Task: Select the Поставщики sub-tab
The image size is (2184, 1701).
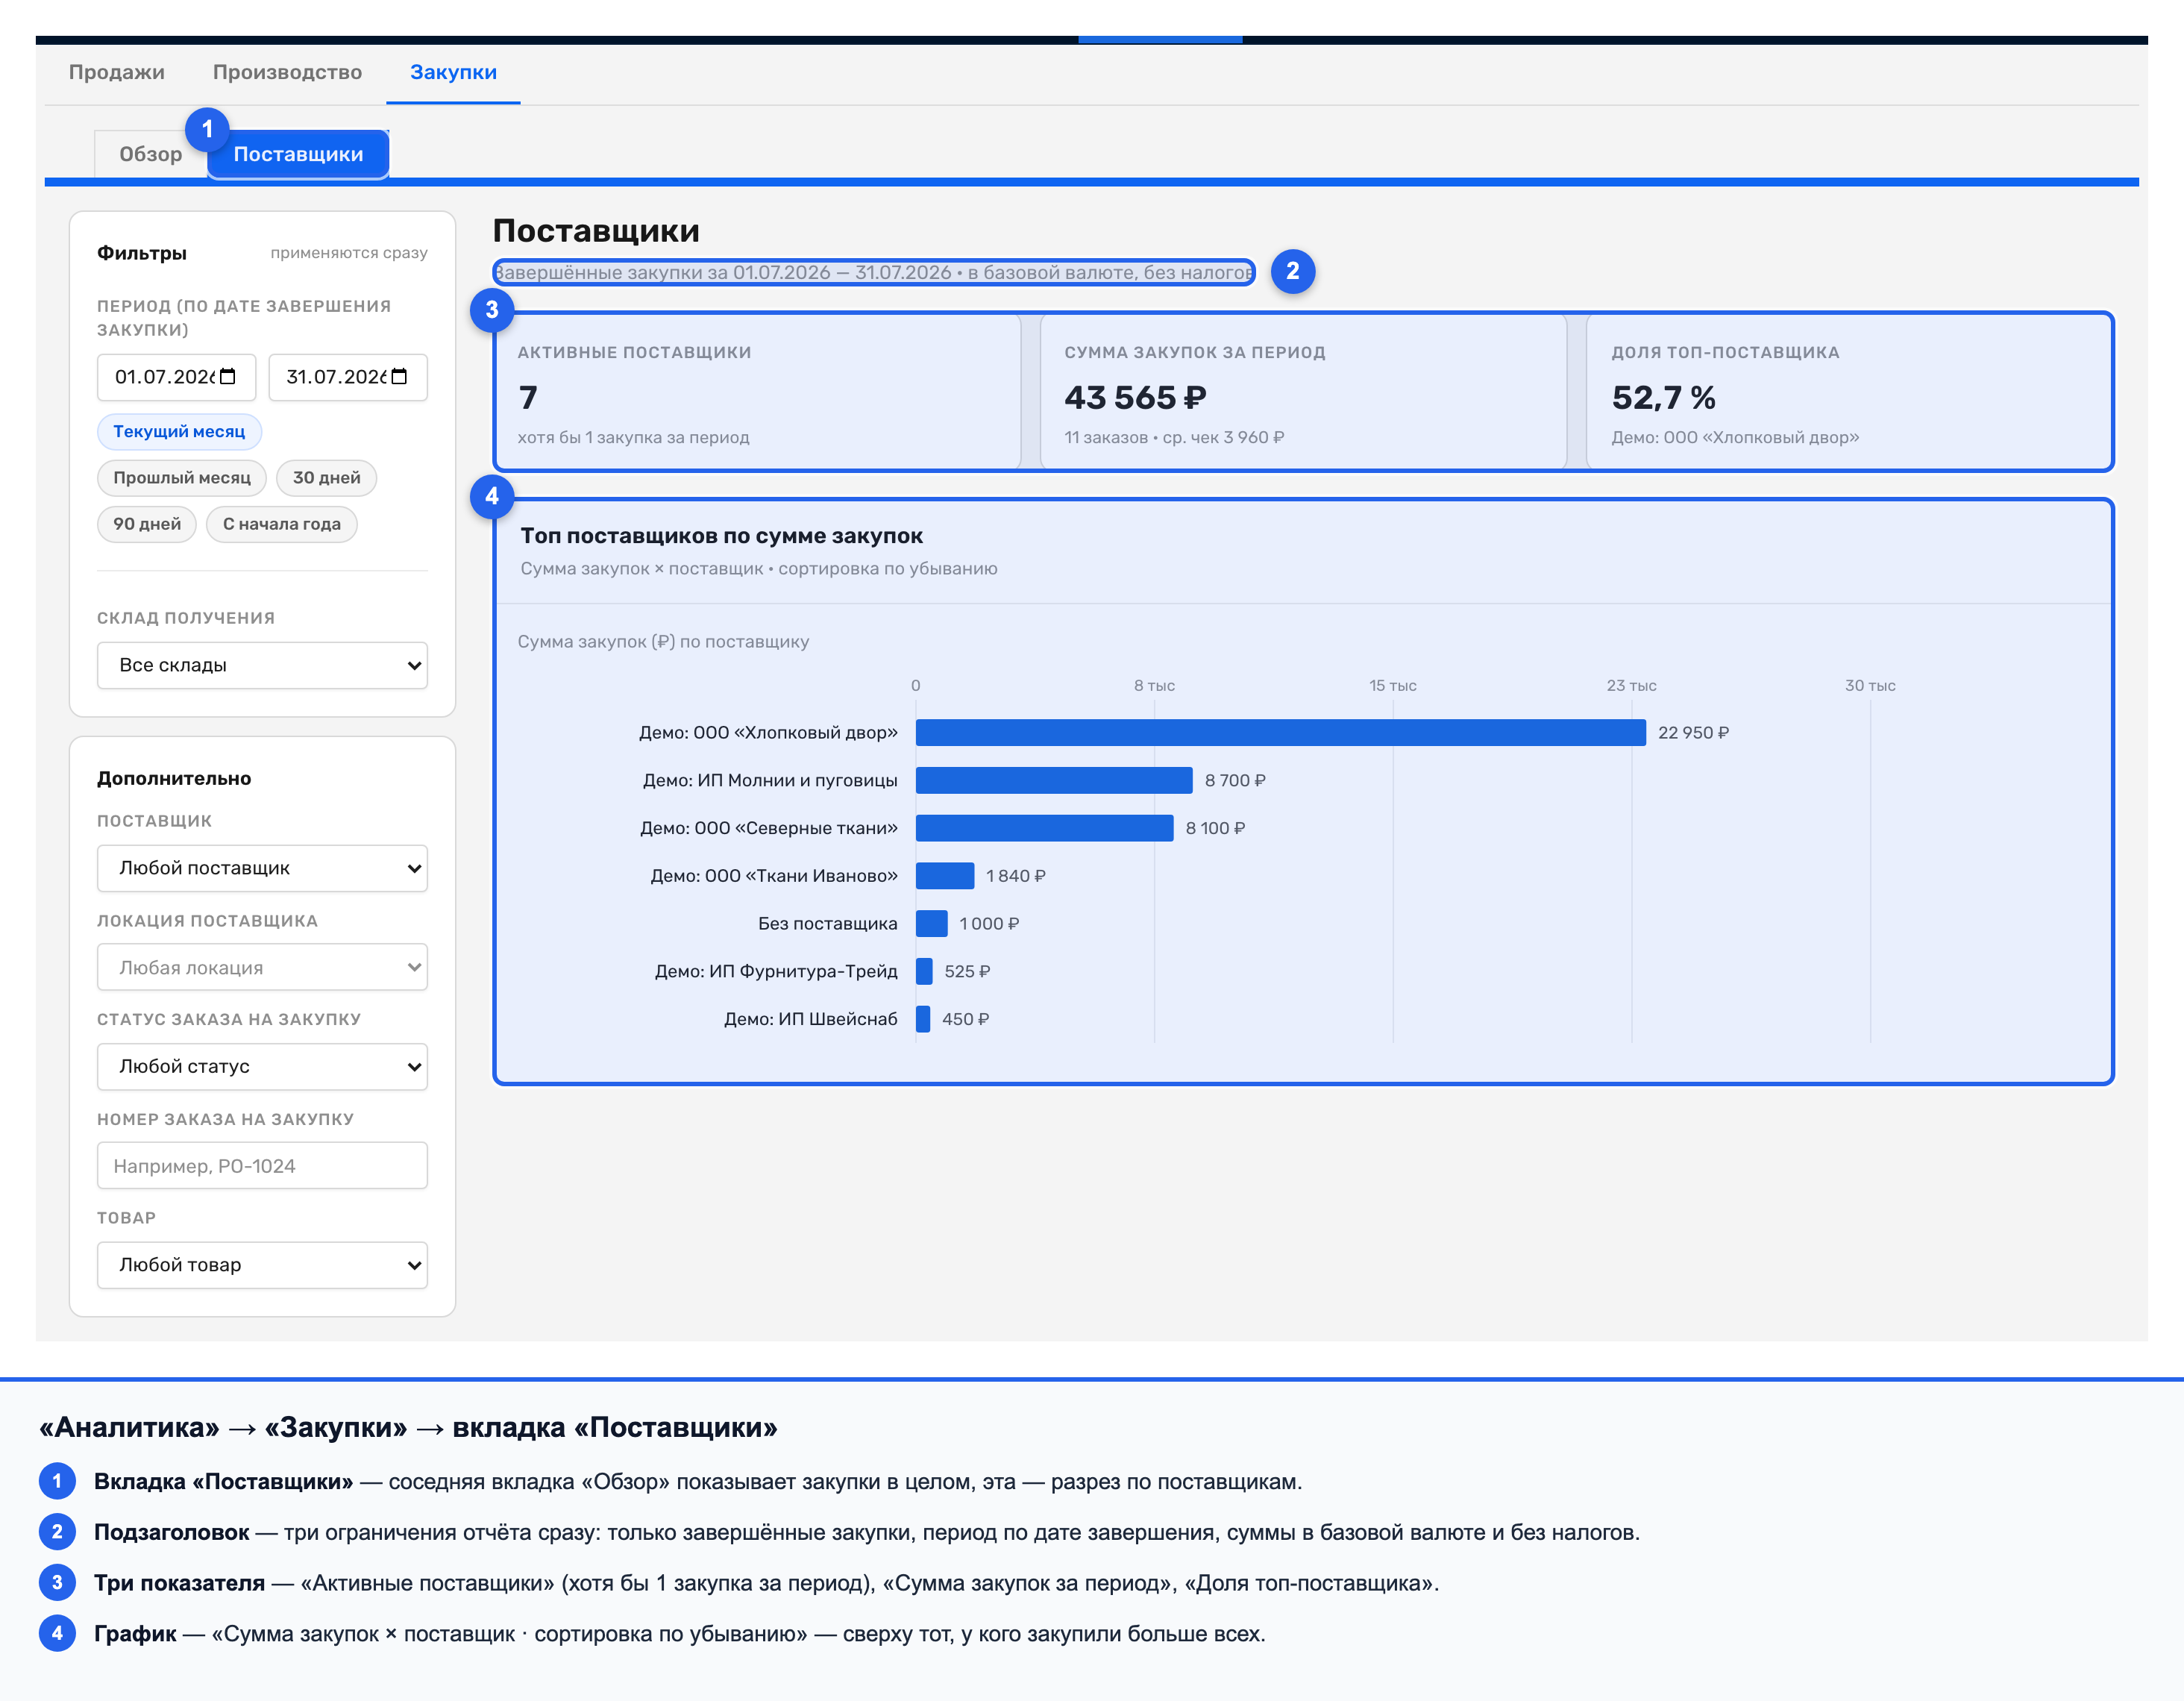Action: pos(298,154)
